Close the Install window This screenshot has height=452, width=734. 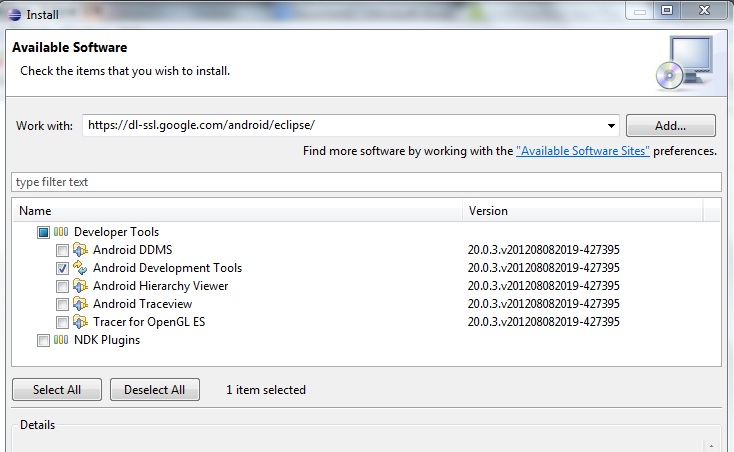704,10
